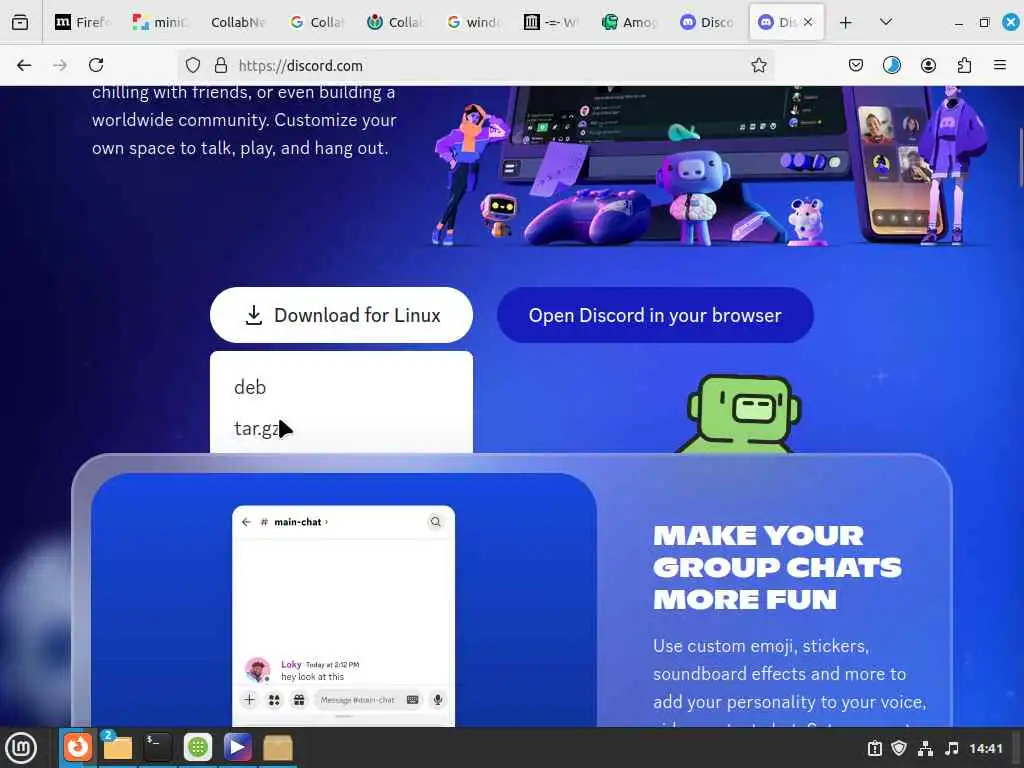Click back arrow in main-chat mockup

[246, 522]
